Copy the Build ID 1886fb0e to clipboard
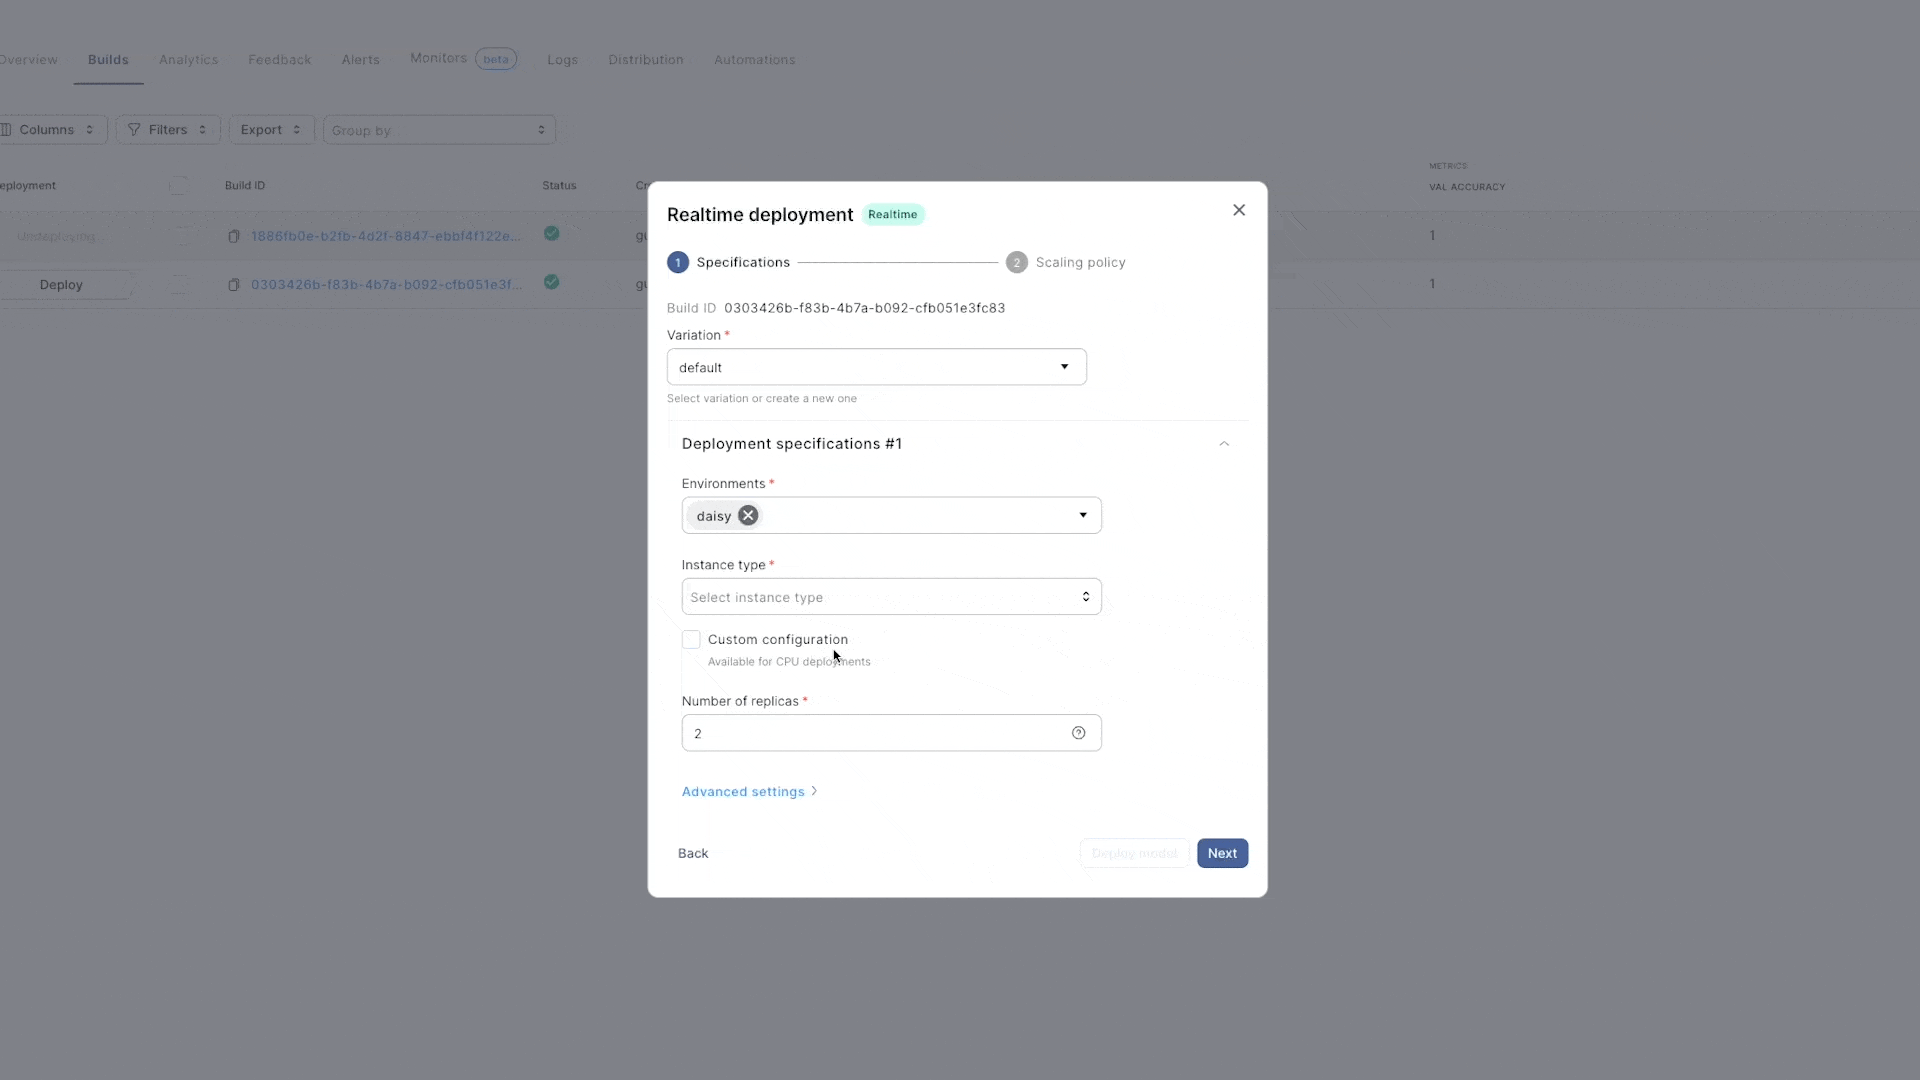This screenshot has height=1080, width=1920. point(234,235)
